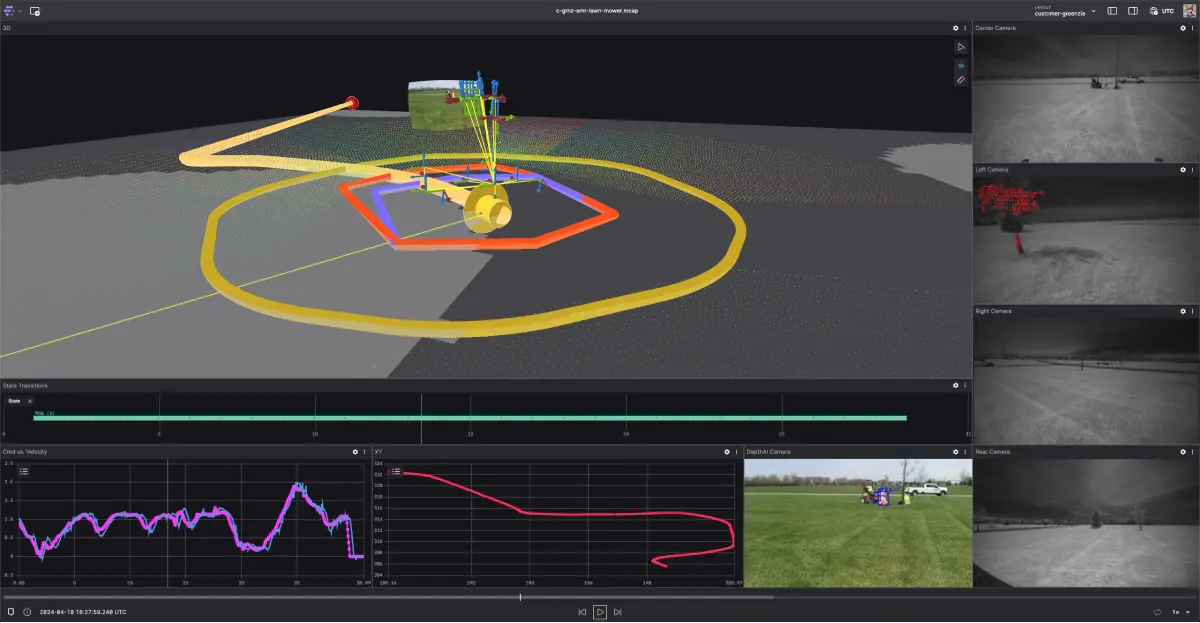Select the object pointer tool in 3D panel
The height and width of the screenshot is (623, 1200).
(x=961, y=47)
